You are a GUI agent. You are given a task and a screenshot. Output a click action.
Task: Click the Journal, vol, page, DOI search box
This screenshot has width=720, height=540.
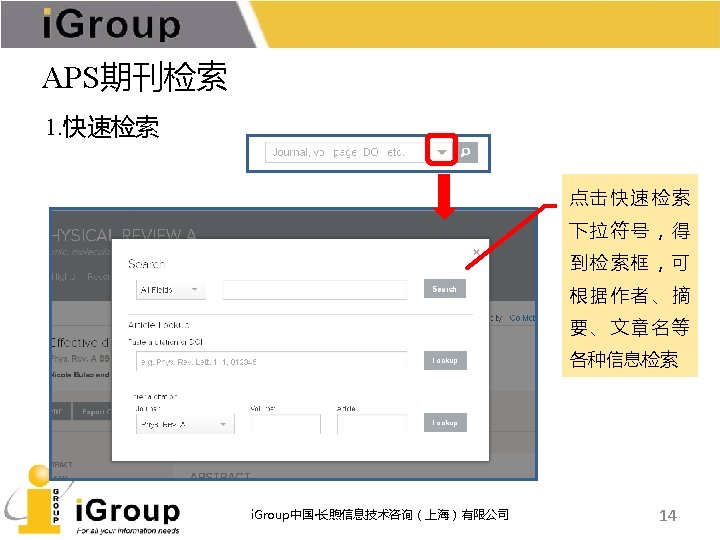click(347, 152)
